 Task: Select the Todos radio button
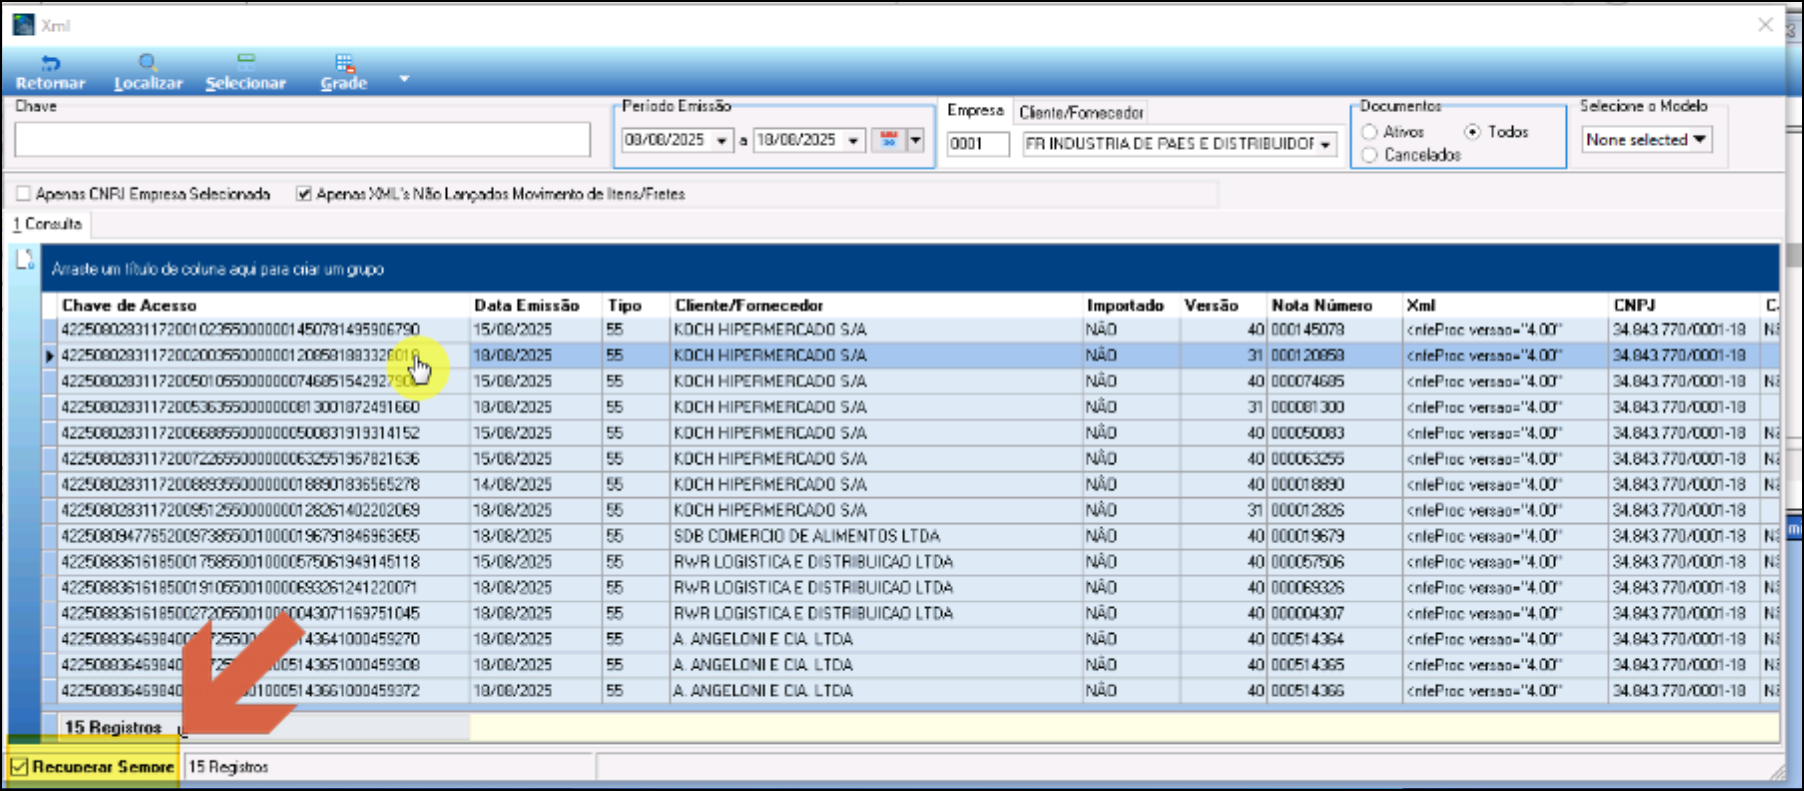(x=1472, y=132)
